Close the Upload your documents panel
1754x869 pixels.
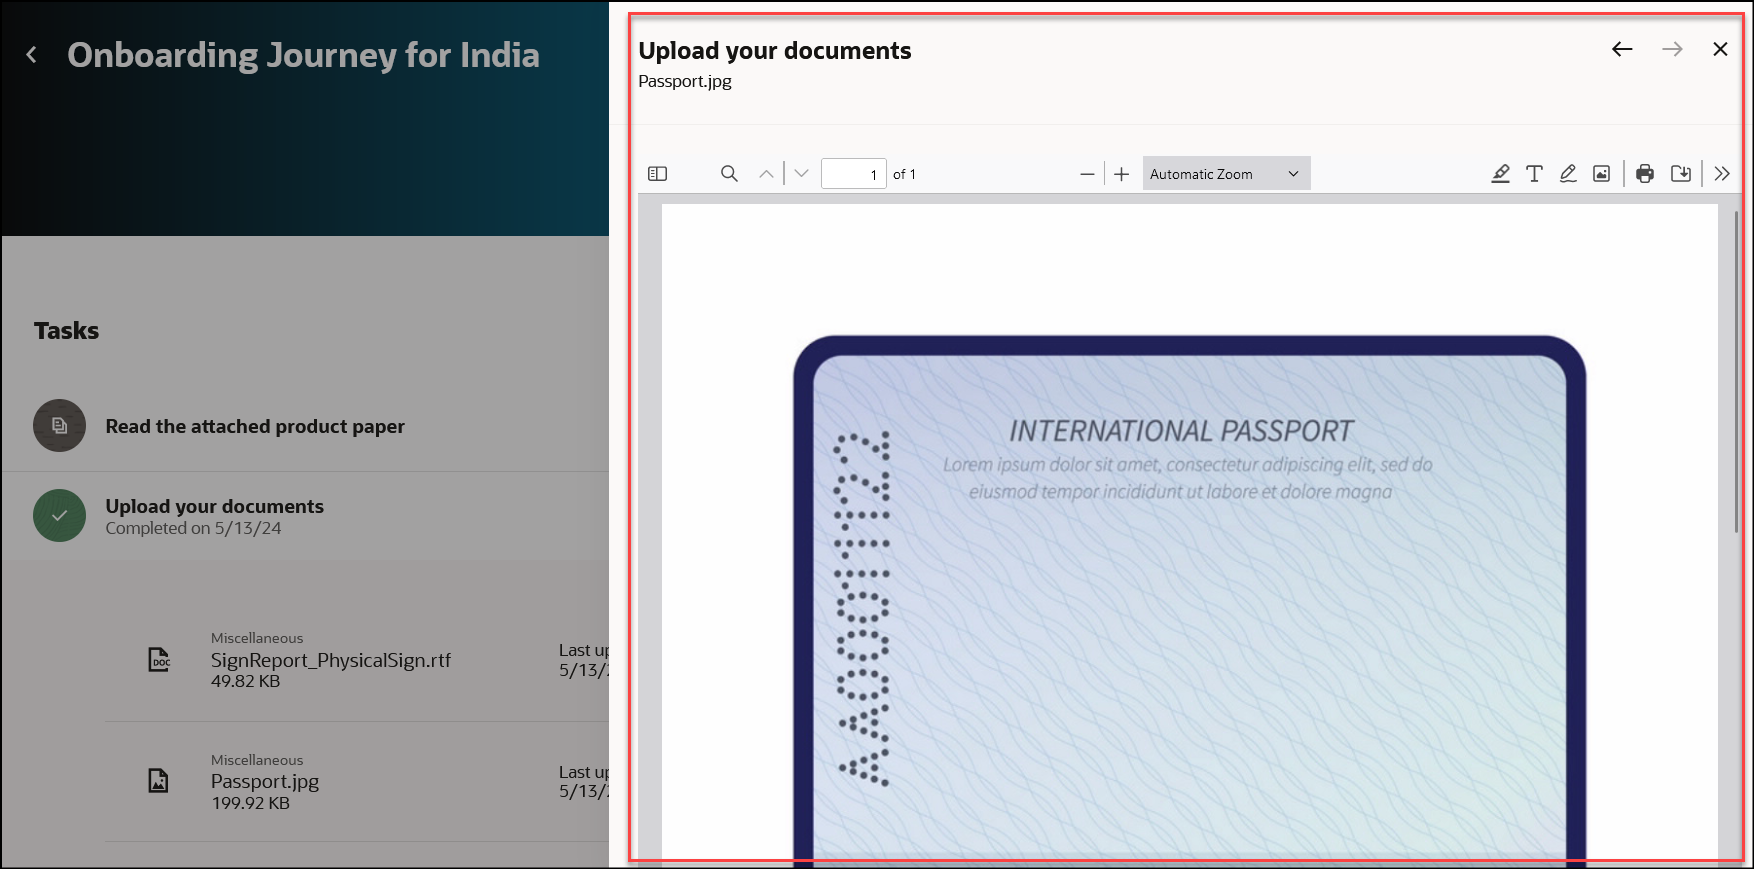tap(1720, 49)
